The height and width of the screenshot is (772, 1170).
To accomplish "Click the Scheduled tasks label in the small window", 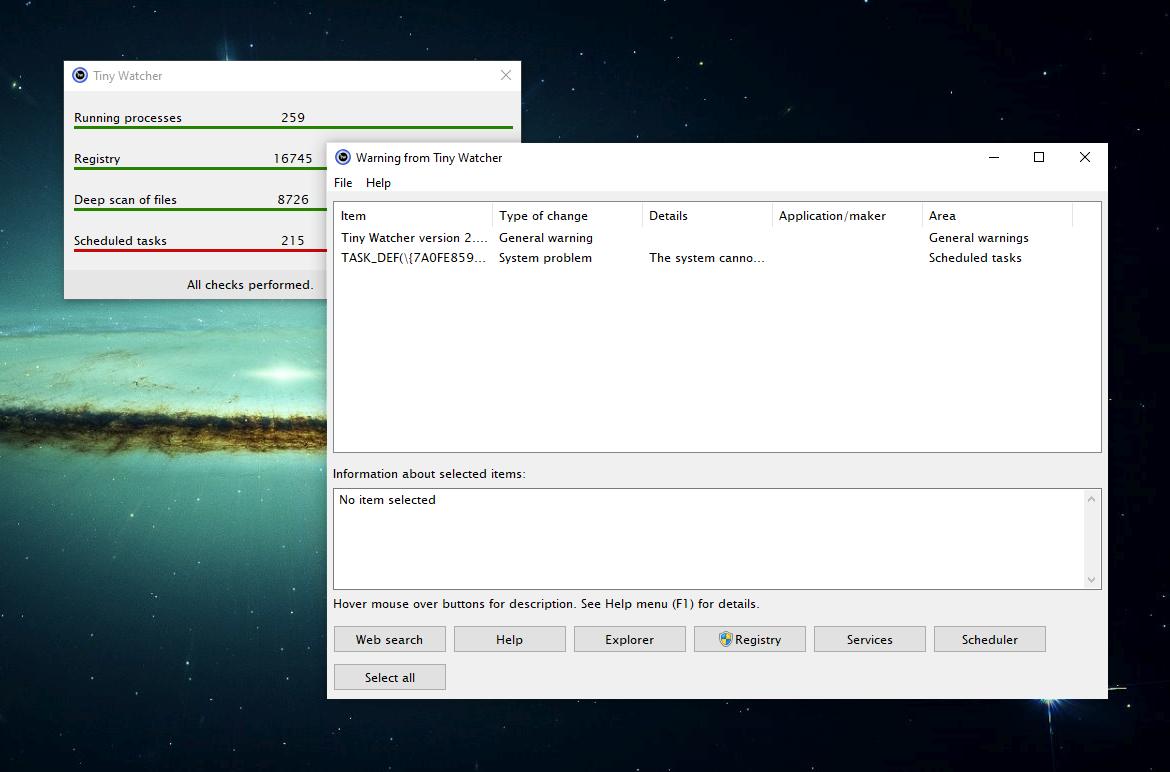I will point(120,241).
